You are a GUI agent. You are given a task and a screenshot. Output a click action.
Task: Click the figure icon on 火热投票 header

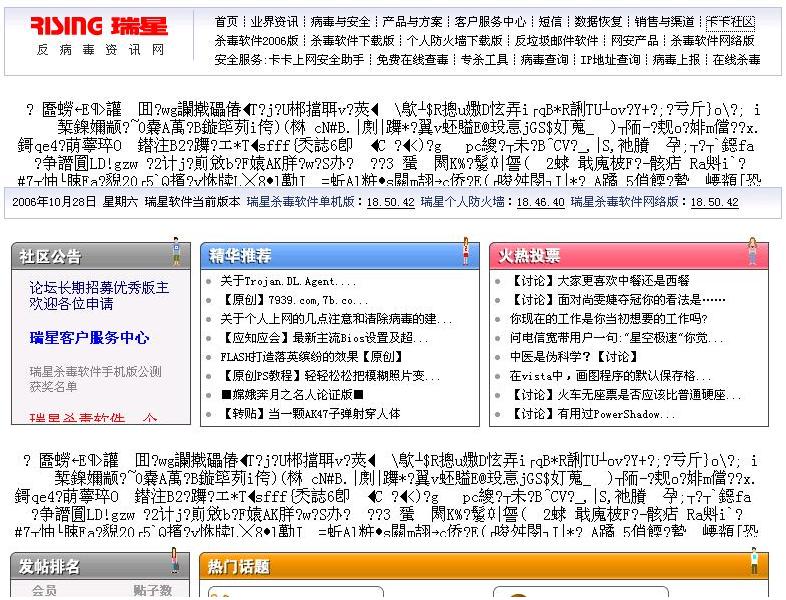pos(752,251)
